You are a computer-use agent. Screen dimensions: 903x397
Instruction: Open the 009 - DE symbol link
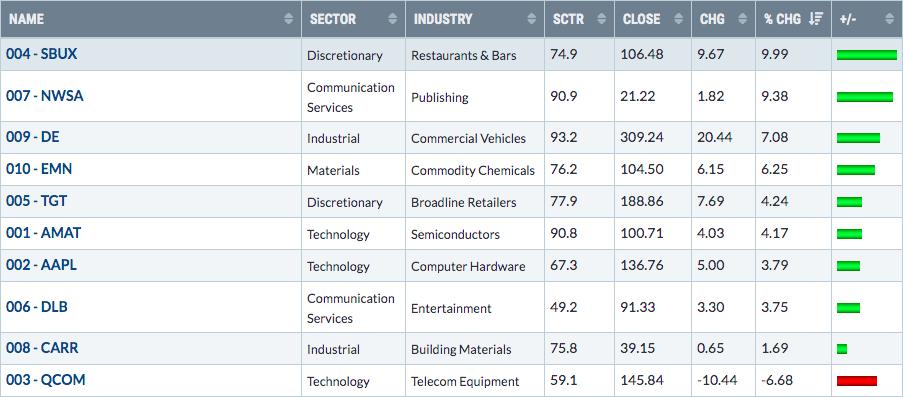pos(33,137)
